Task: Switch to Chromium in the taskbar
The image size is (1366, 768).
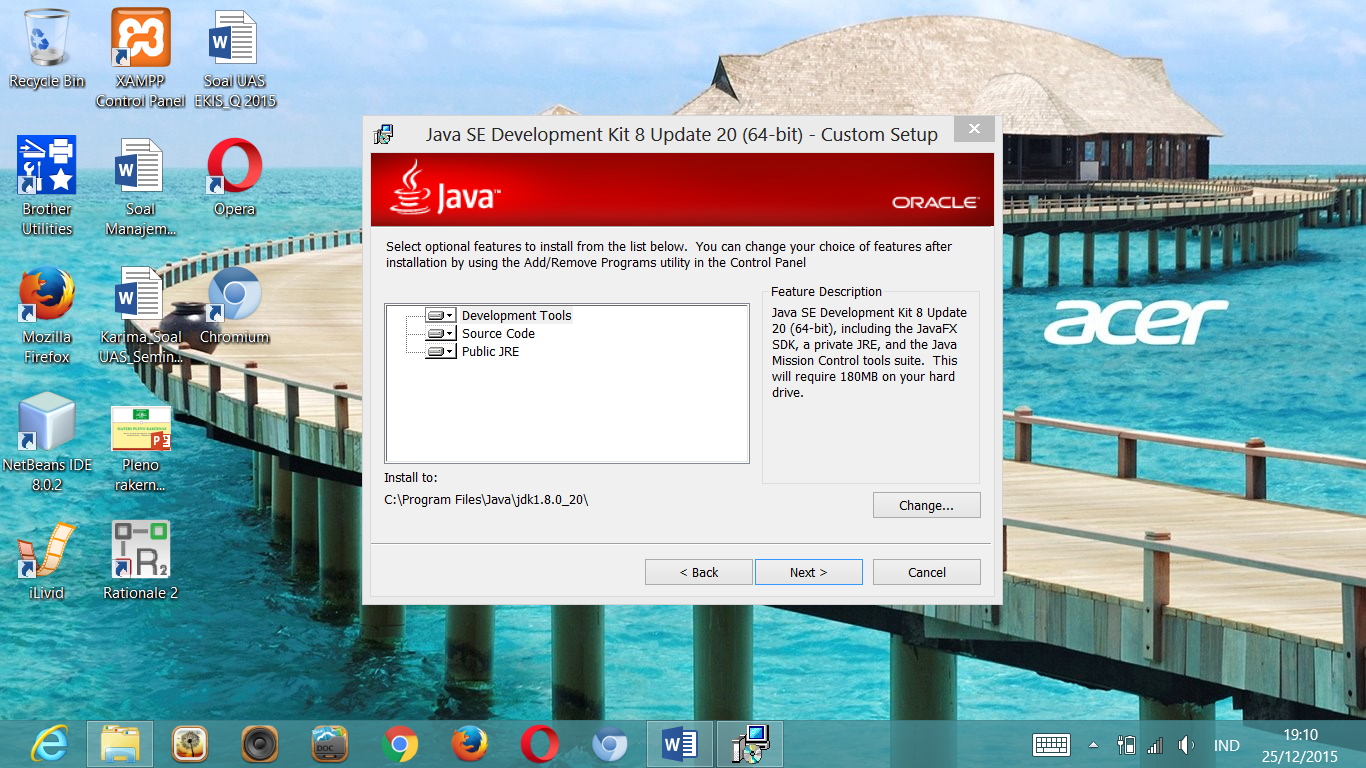Action: pos(609,744)
